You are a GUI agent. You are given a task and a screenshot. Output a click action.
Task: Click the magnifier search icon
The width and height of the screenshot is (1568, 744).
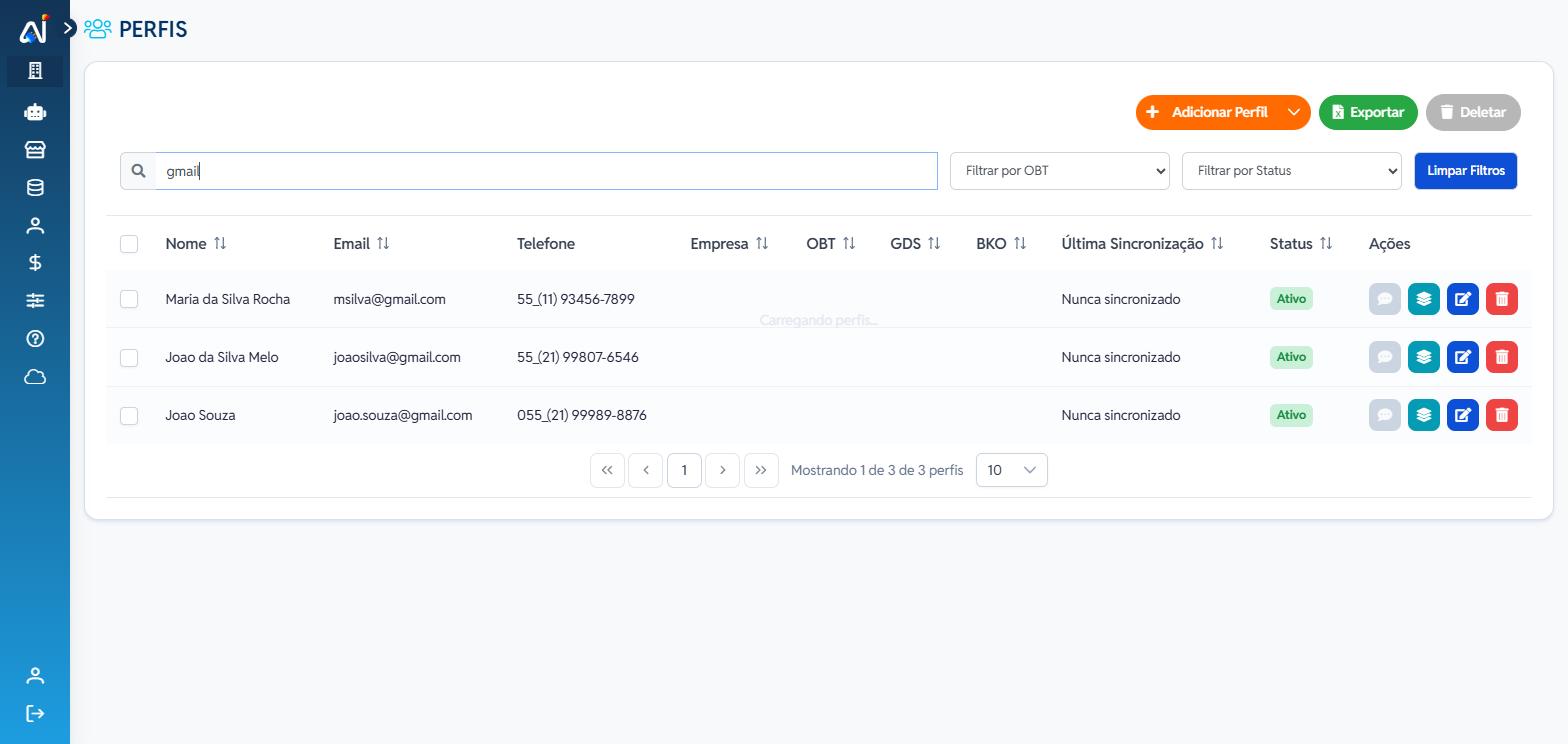pyautogui.click(x=139, y=171)
